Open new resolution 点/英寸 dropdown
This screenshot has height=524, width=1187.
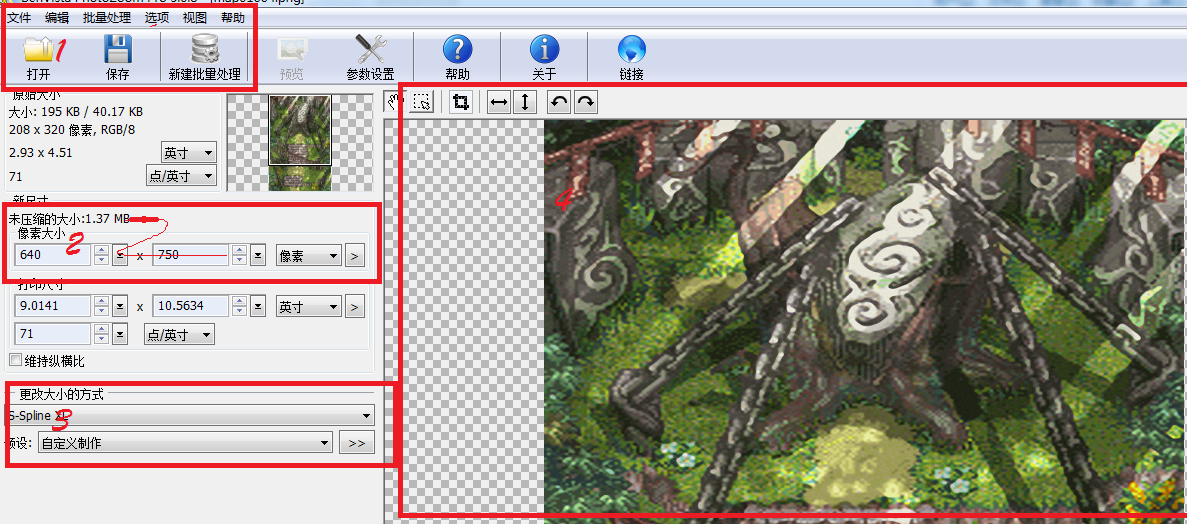[x=179, y=334]
